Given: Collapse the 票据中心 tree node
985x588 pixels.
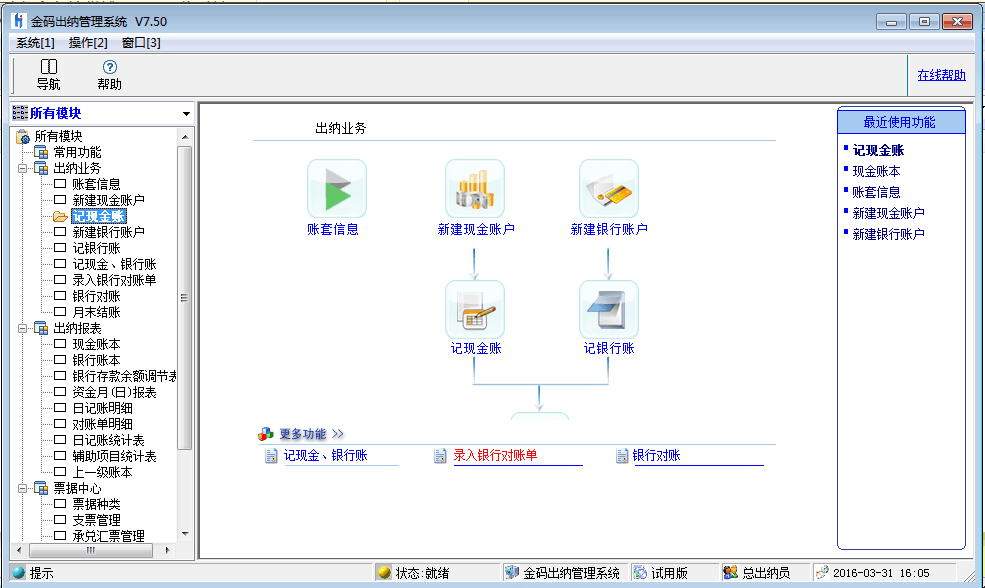Looking at the screenshot, I should coord(23,488).
